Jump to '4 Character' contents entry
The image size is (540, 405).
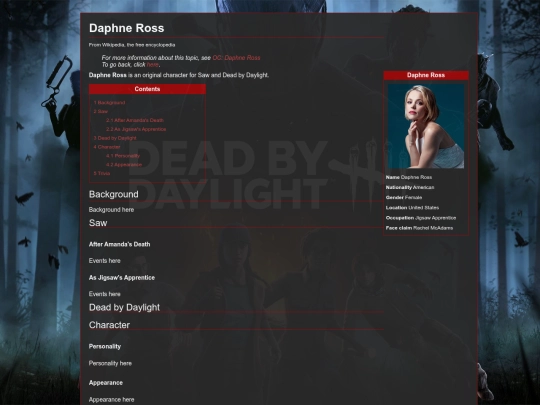pyautogui.click(x=107, y=147)
